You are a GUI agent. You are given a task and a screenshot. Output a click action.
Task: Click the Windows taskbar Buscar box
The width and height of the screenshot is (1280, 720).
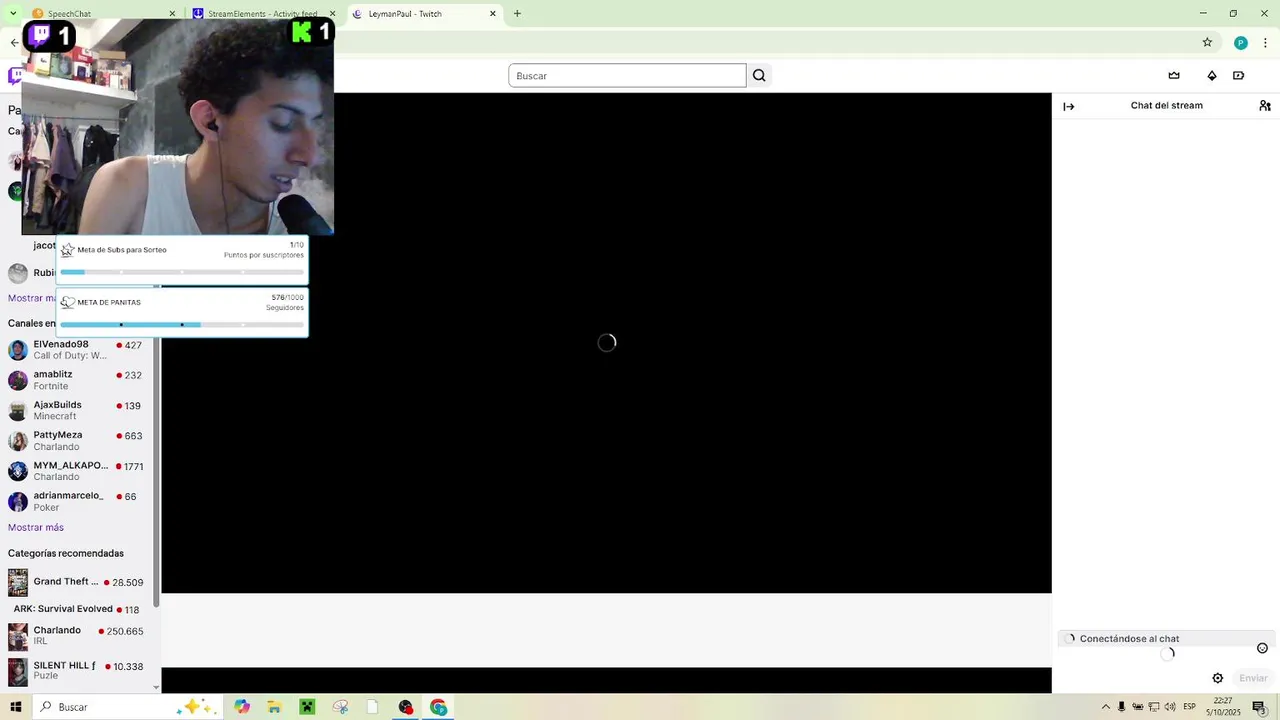(127, 707)
